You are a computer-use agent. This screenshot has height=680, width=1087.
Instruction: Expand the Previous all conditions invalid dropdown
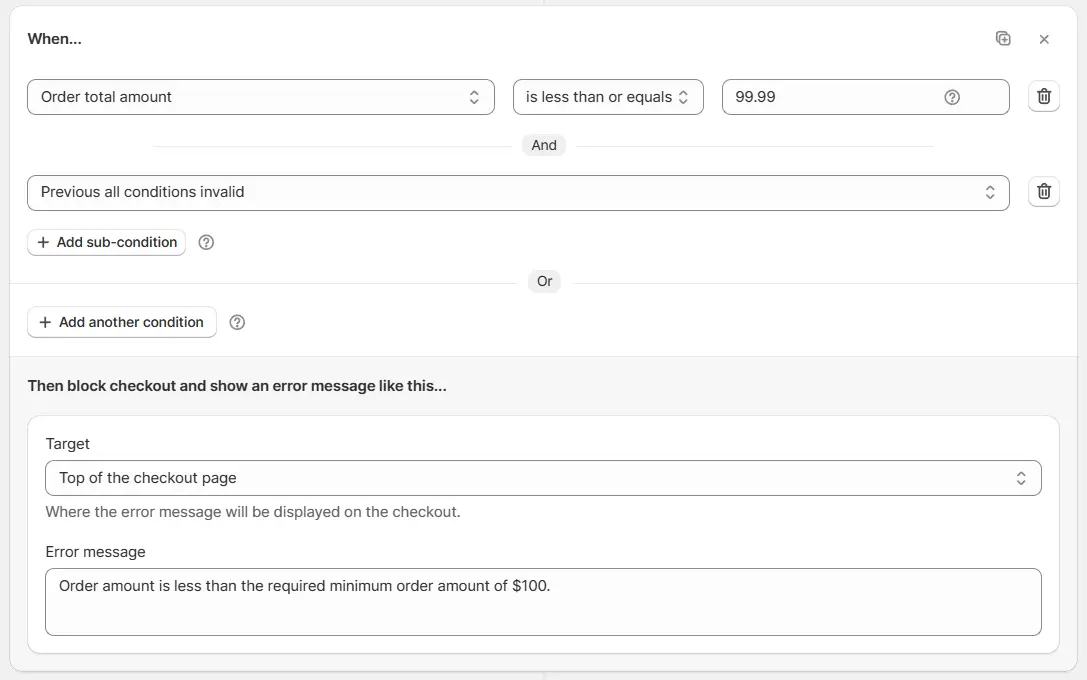[x=517, y=192]
